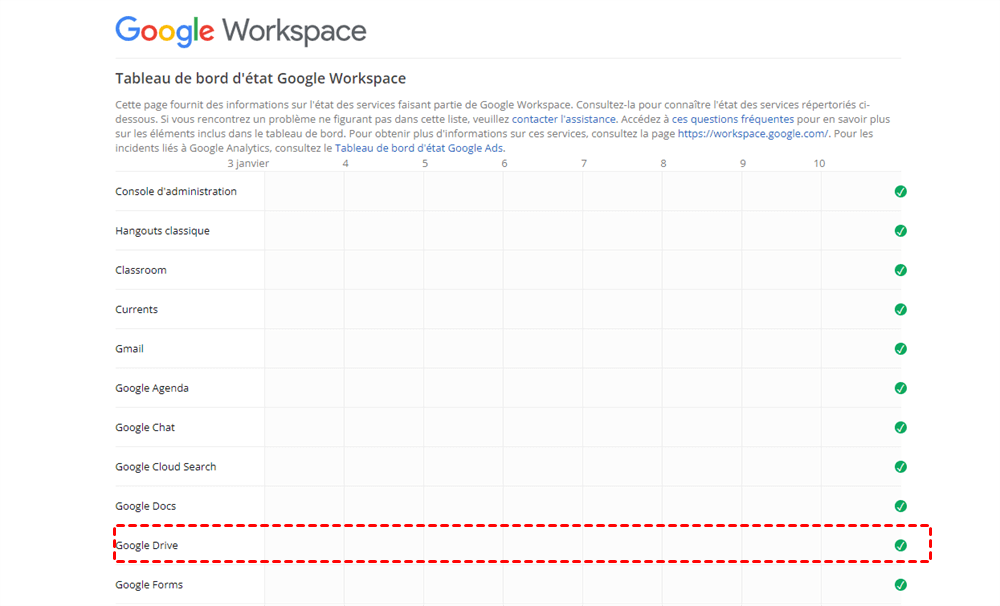The height and width of the screenshot is (606, 1000).
Task: Visit the https://workspace.google.com/ link
Action: 753,133
